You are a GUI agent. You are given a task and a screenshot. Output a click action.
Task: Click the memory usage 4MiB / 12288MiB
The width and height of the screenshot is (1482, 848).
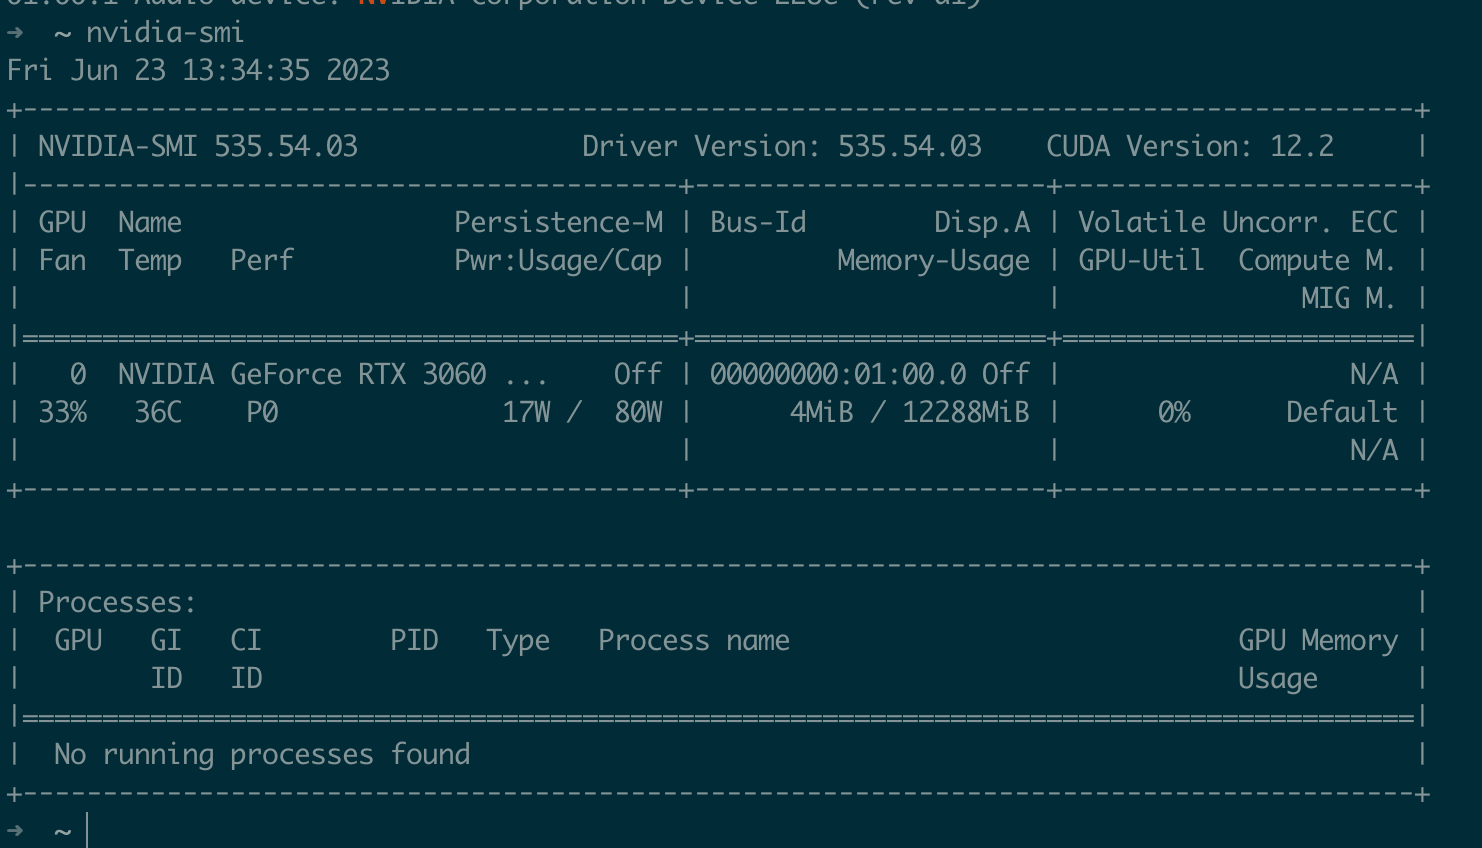click(909, 413)
